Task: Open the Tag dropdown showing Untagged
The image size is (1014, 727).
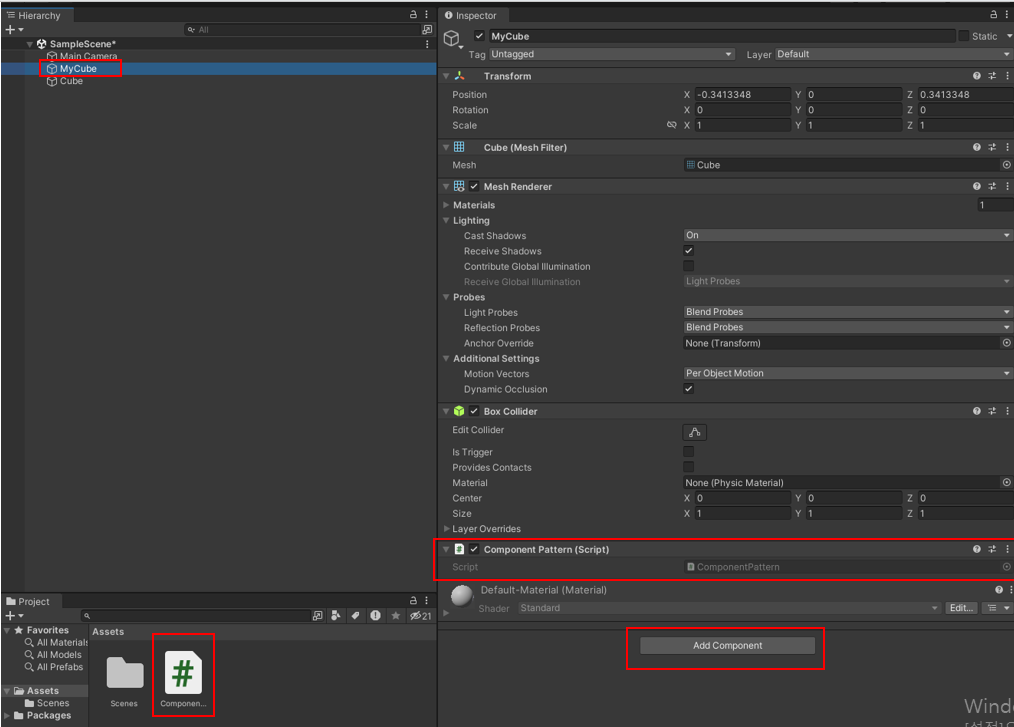Action: 612,54
